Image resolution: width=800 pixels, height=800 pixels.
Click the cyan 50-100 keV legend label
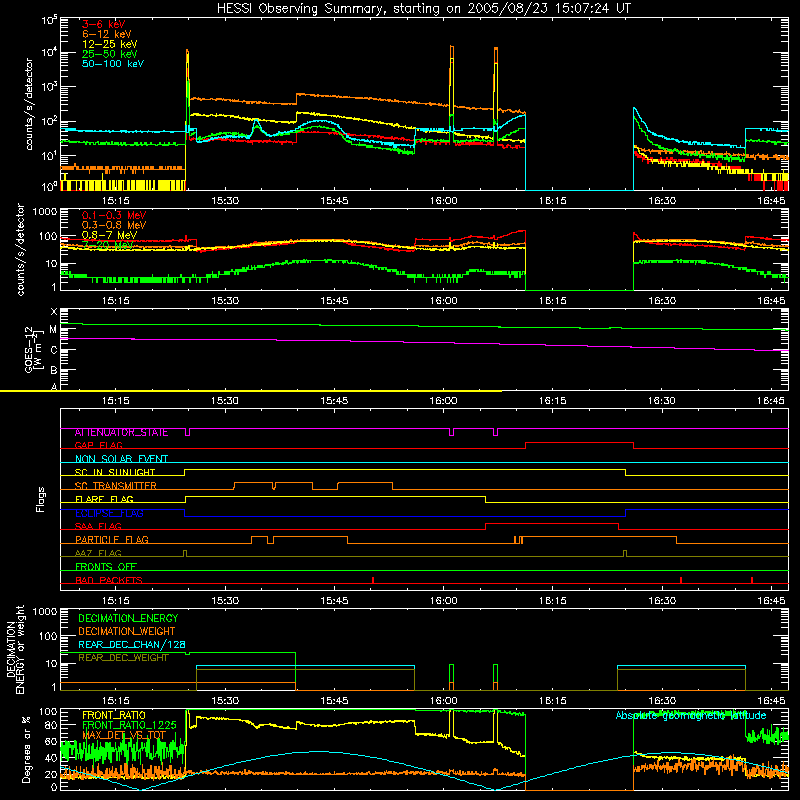(x=113, y=64)
